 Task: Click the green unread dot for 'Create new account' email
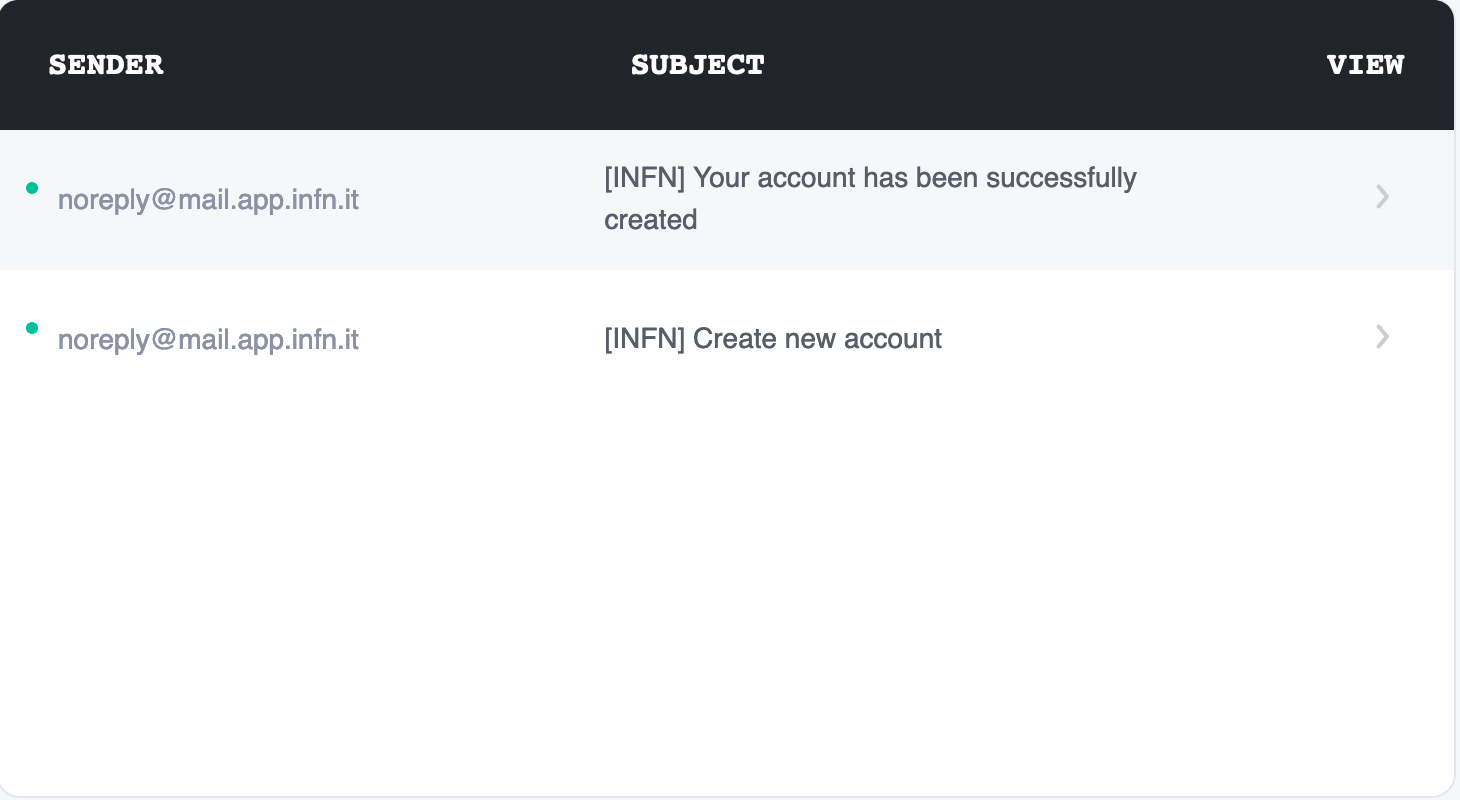click(x=32, y=328)
